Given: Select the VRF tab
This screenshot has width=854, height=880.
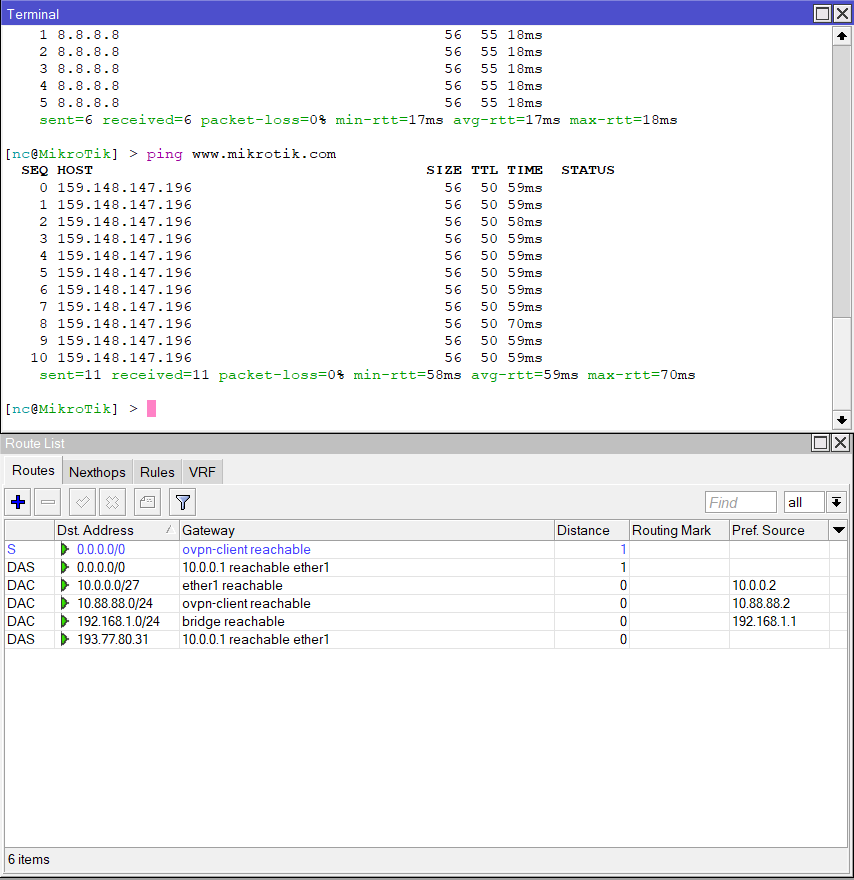Looking at the screenshot, I should pos(202,472).
